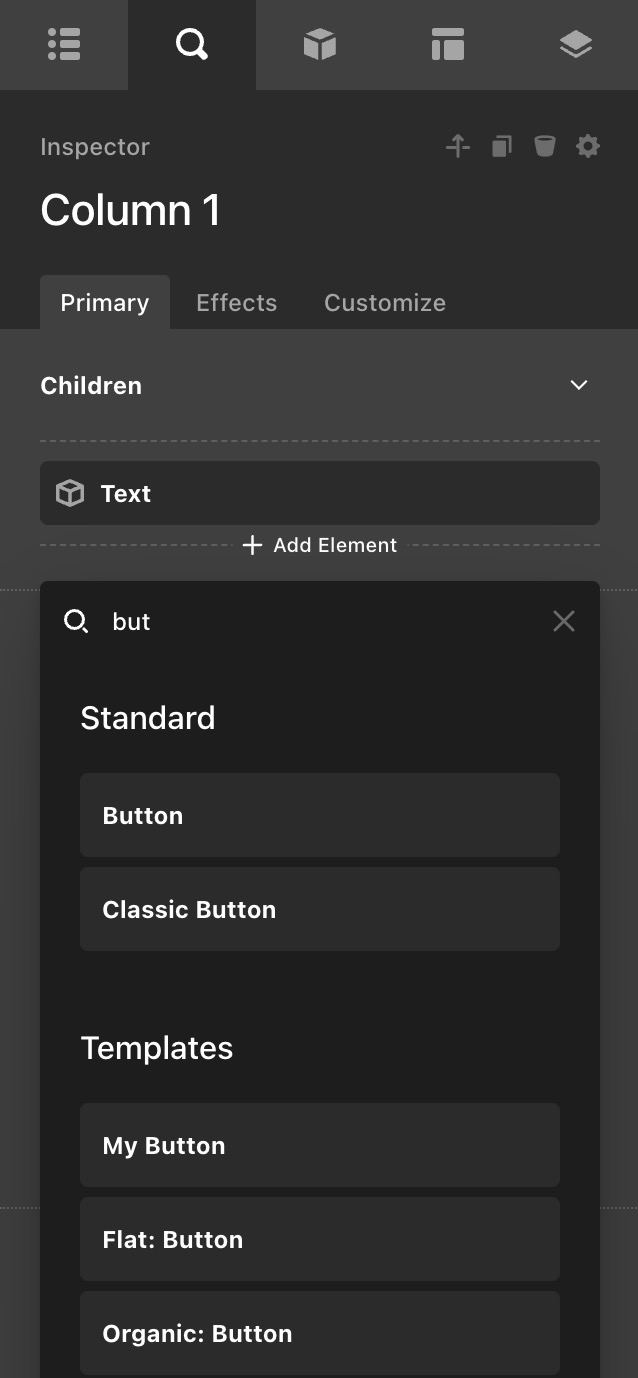The height and width of the screenshot is (1378, 638).
Task: Open the Layers stack icon in top bar
Action: pos(575,45)
